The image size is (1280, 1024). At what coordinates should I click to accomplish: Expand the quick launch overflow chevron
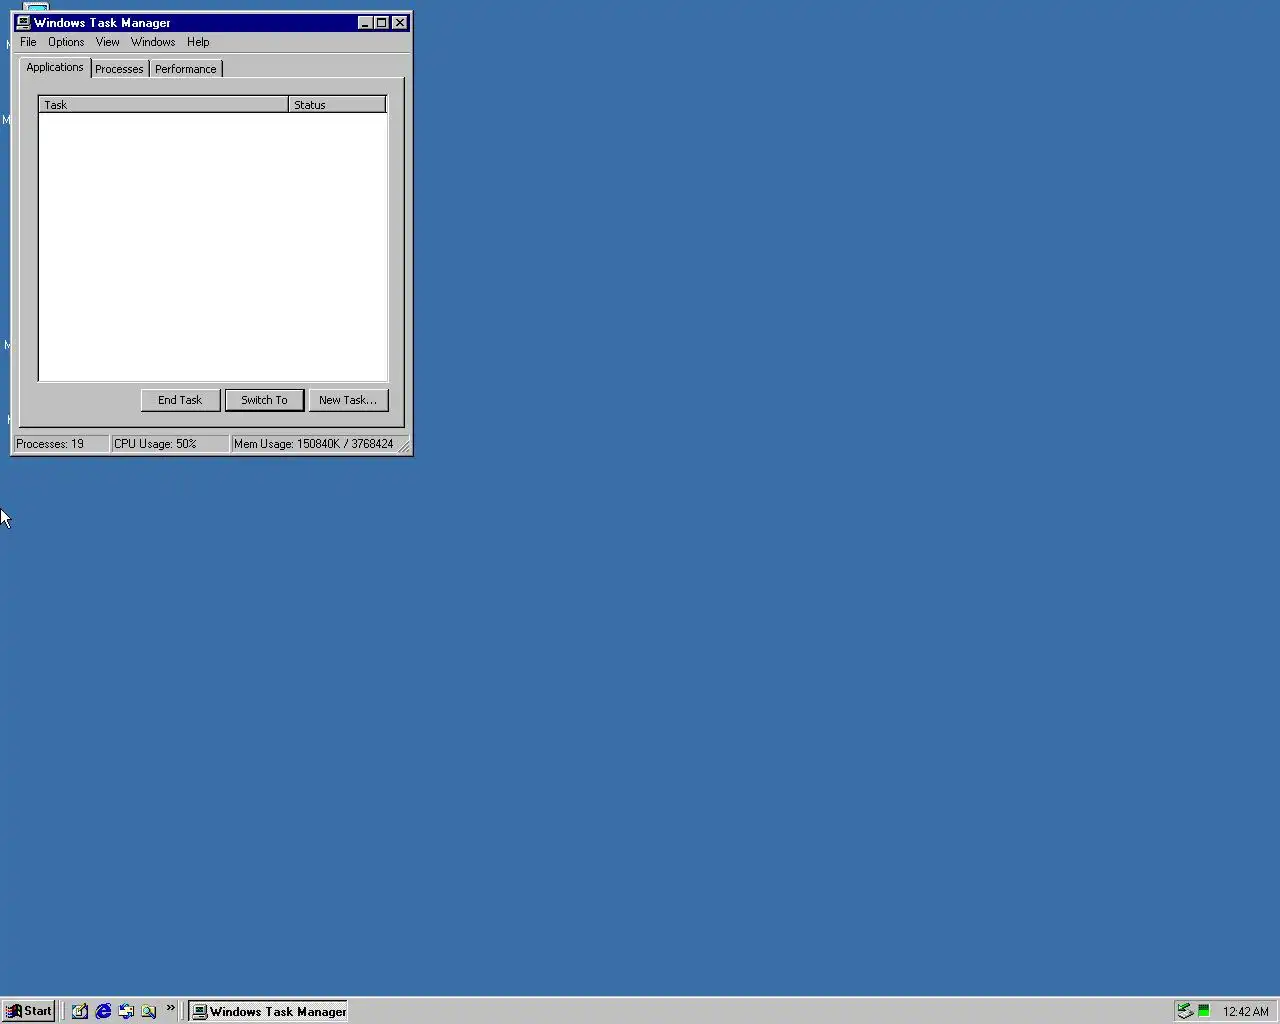(171, 1007)
